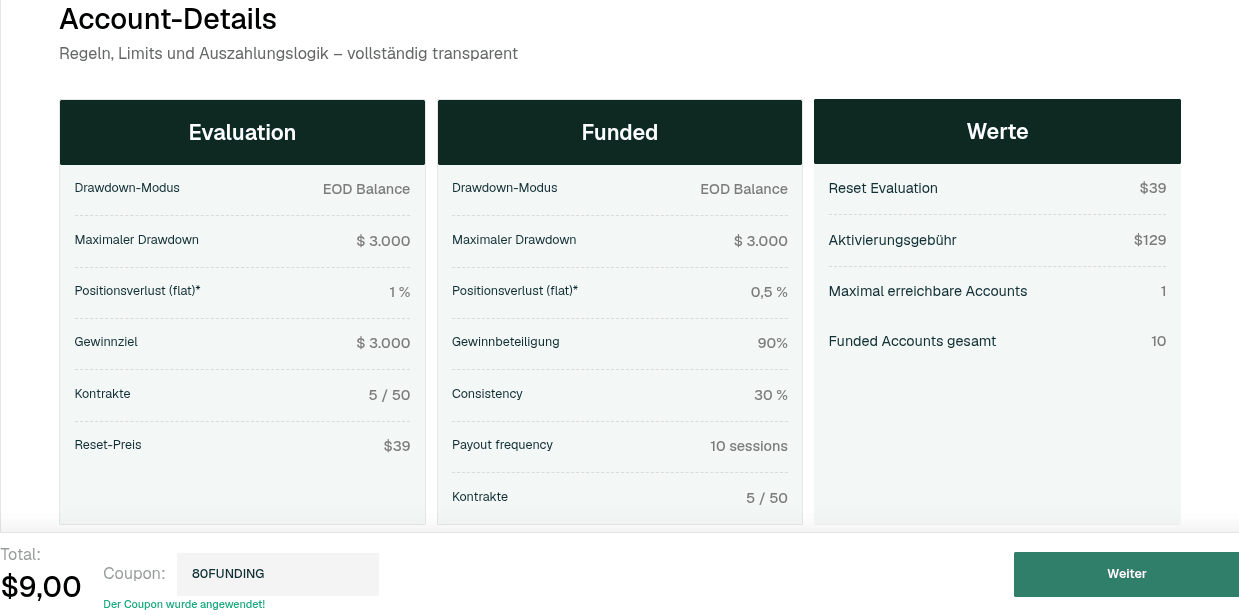This screenshot has height=615, width=1239.
Task: Click the 10 Funded Accounts gesamt value
Action: (1159, 341)
